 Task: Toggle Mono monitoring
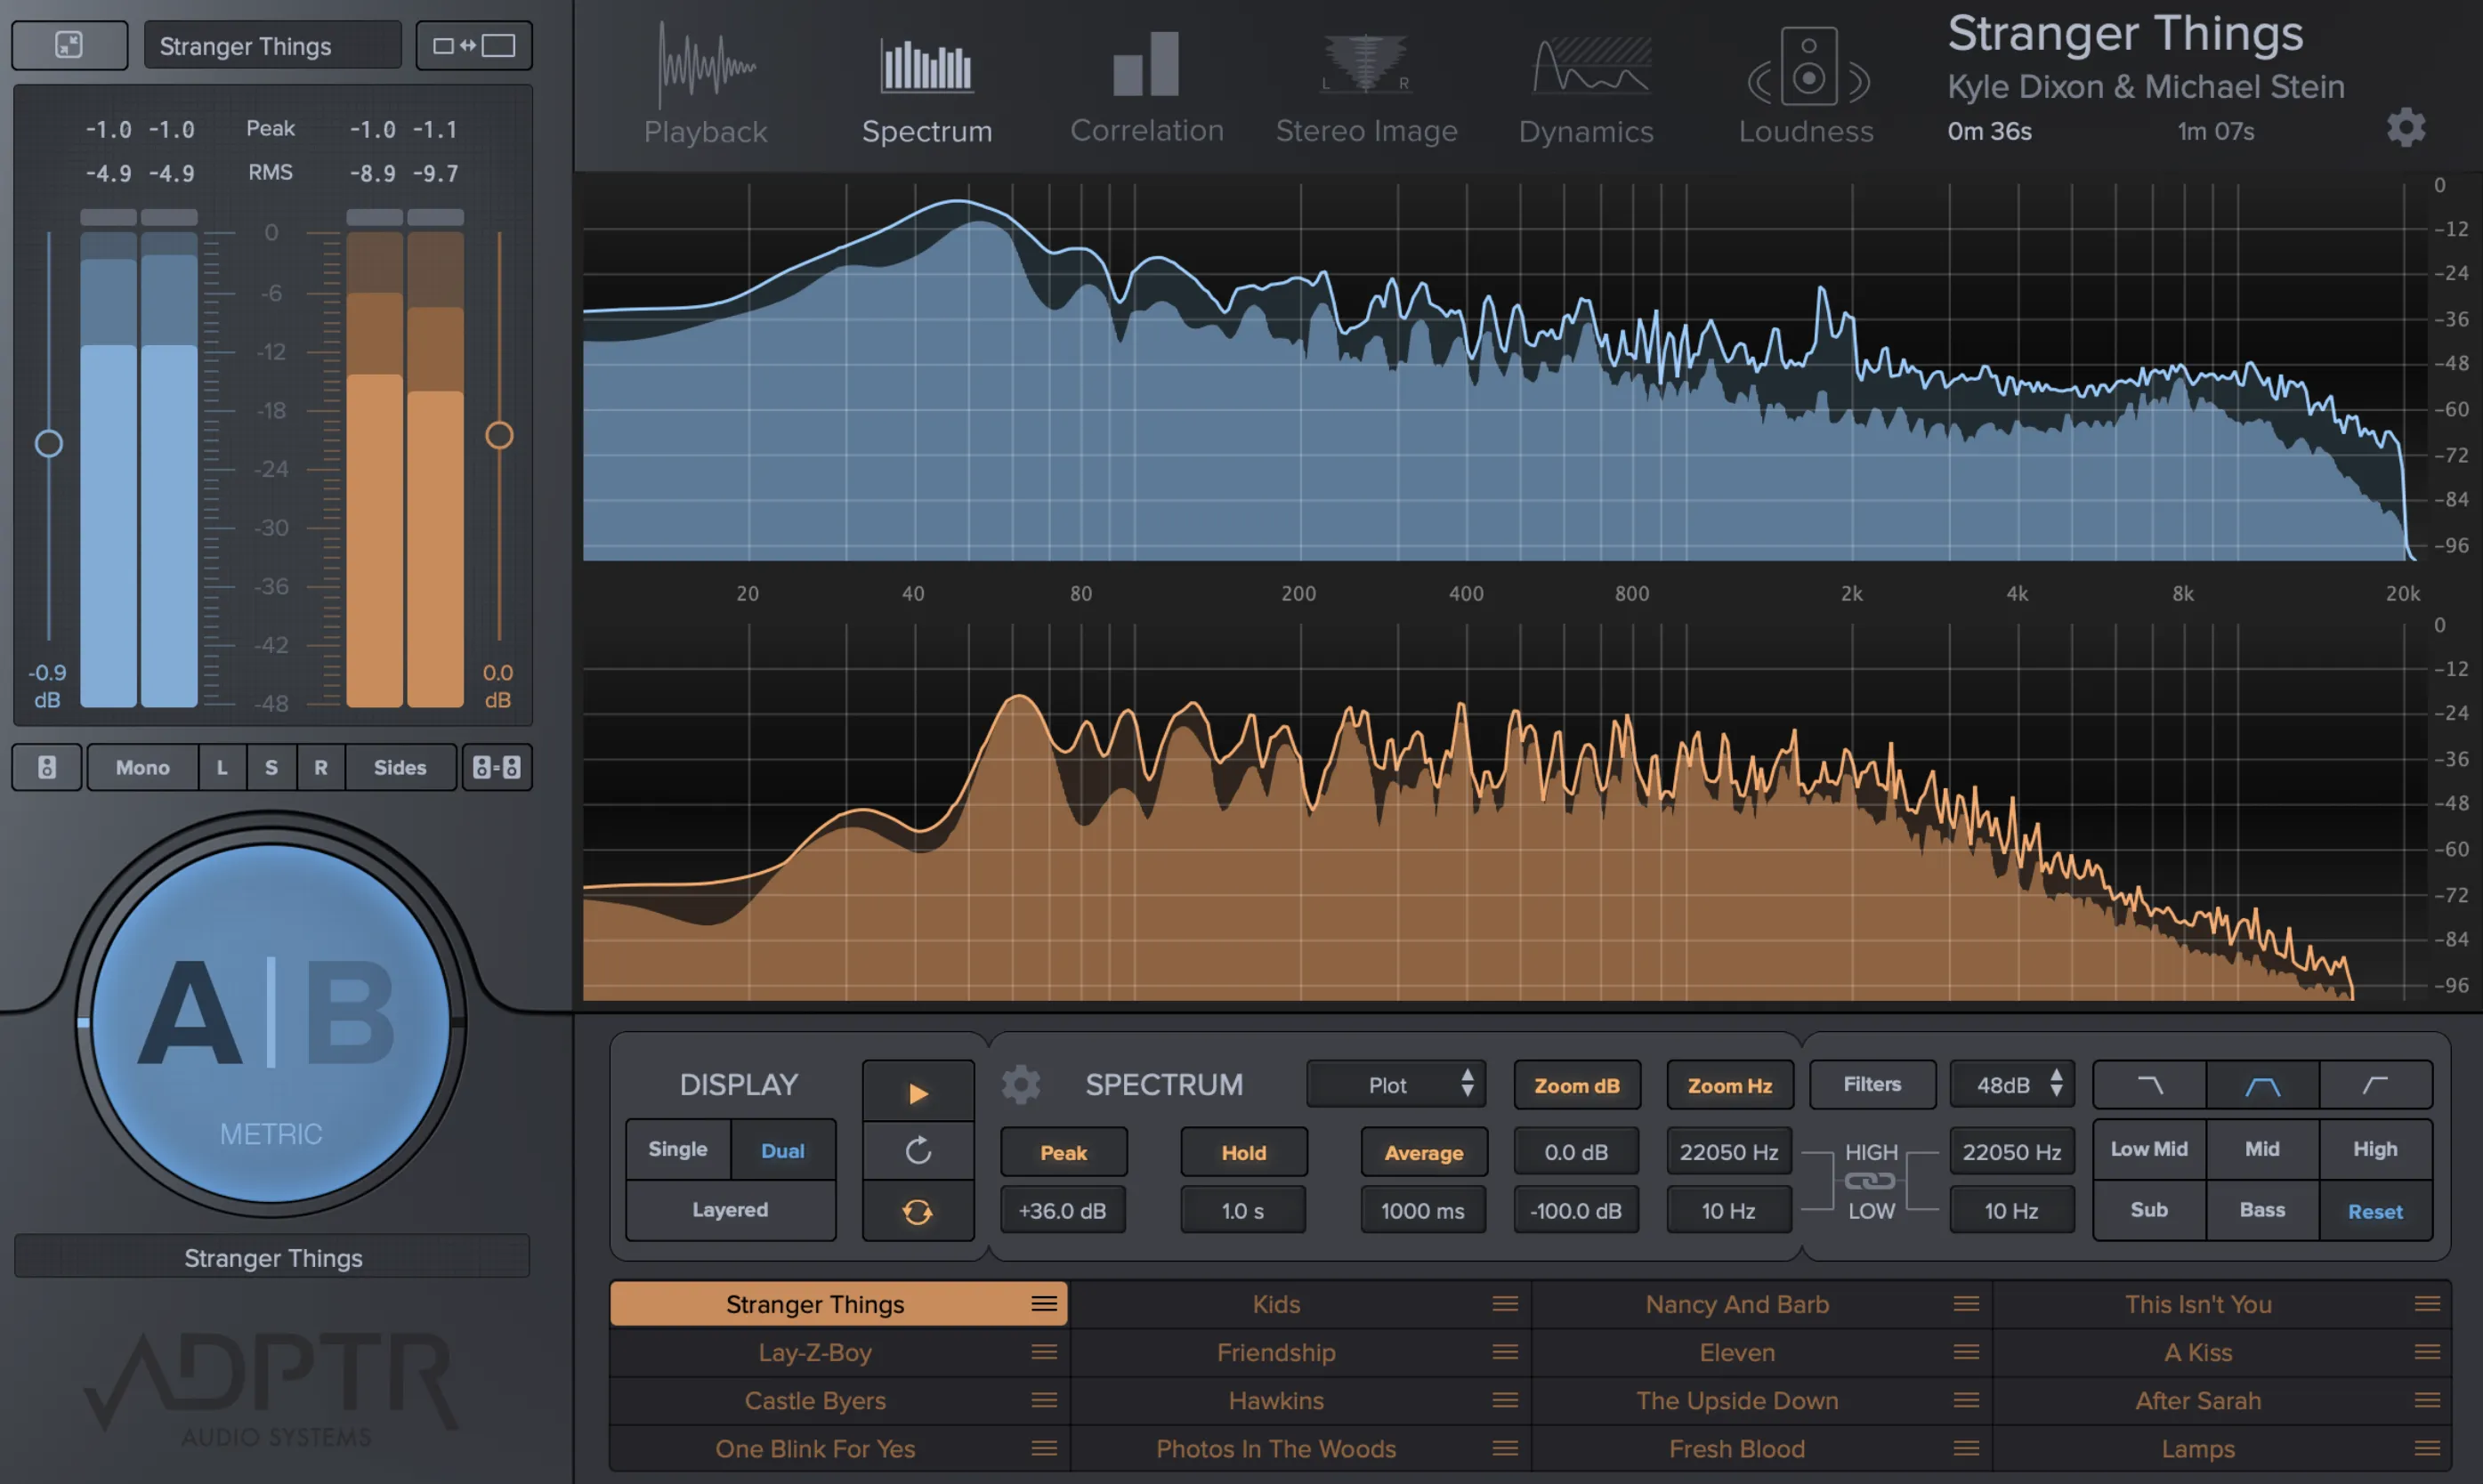142,767
